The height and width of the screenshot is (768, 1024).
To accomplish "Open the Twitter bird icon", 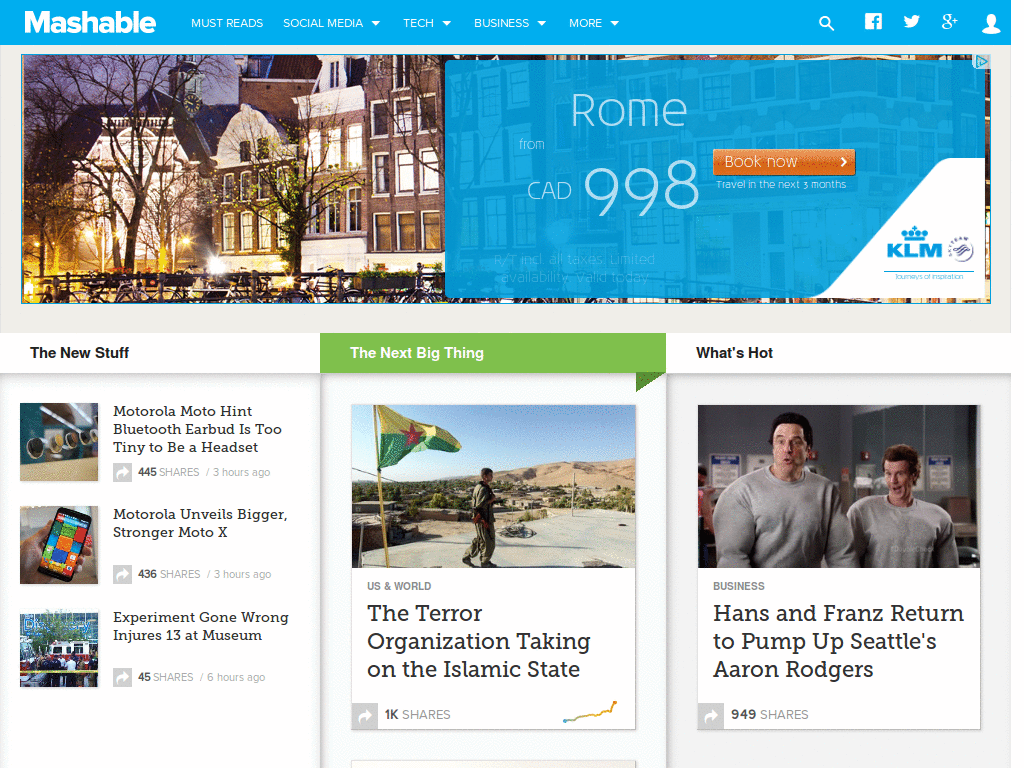I will [912, 22].
